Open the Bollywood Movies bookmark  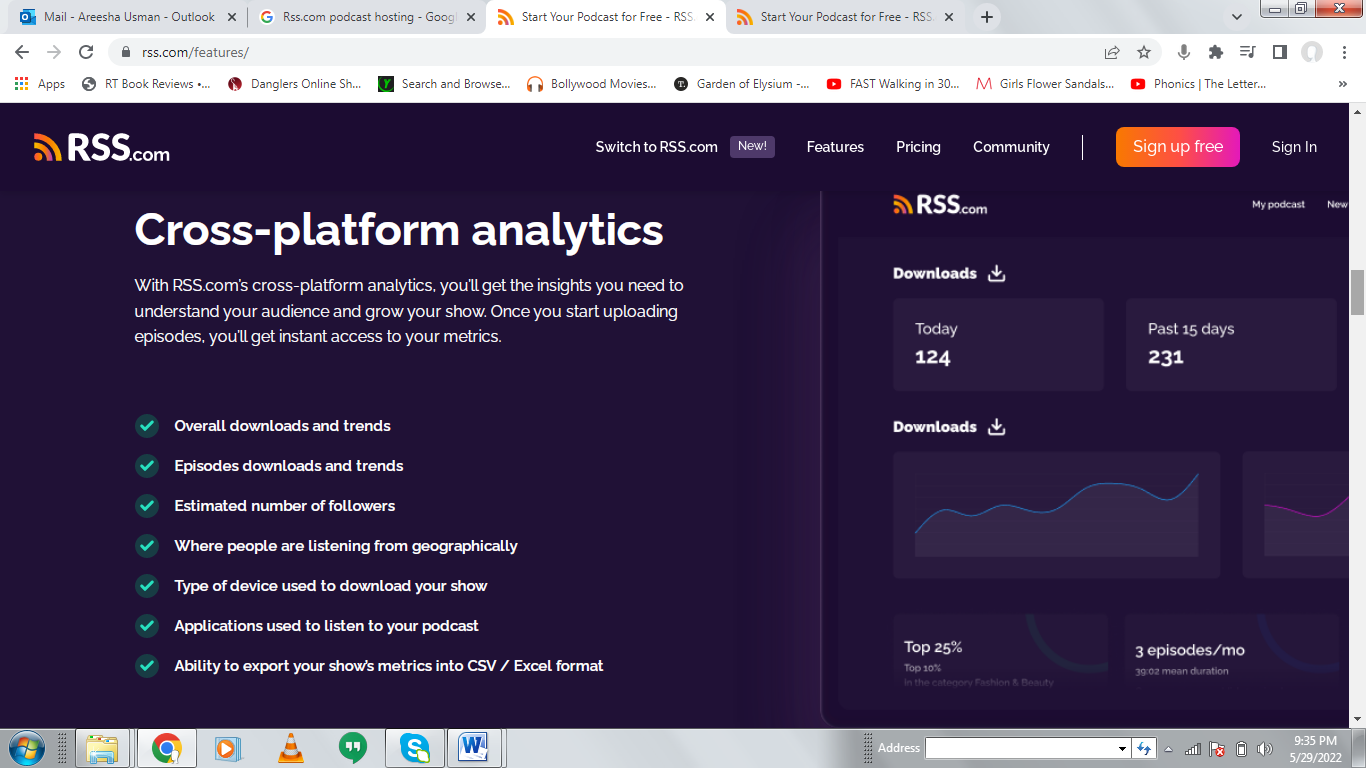click(593, 84)
